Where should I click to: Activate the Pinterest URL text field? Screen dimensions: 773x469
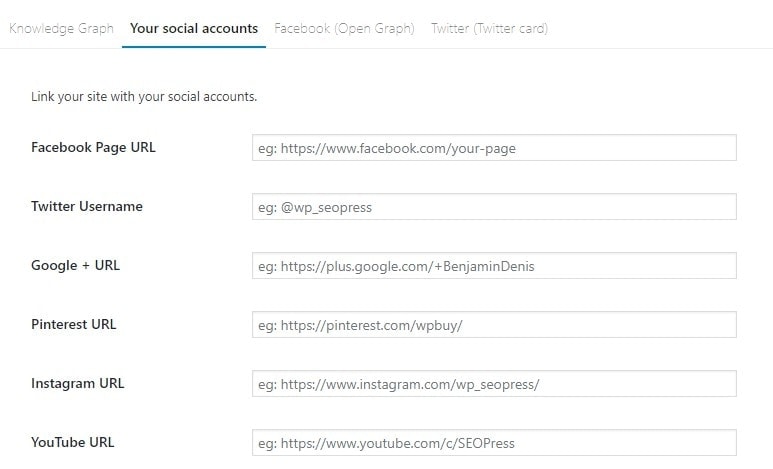[494, 325]
